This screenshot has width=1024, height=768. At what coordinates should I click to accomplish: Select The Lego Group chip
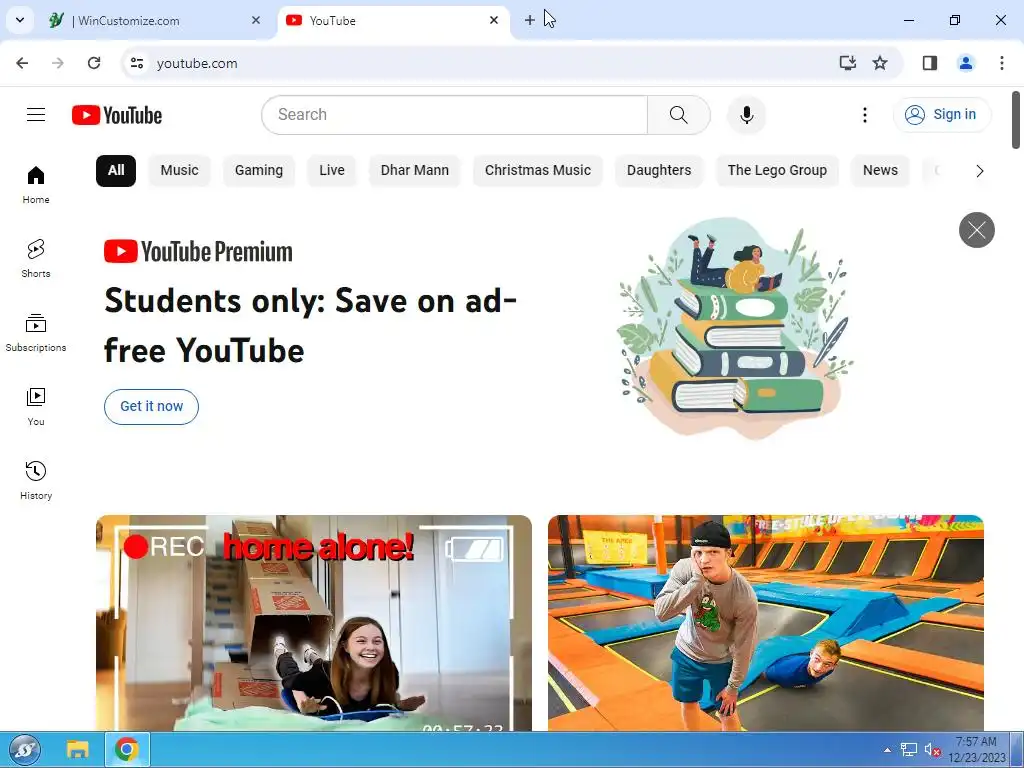pos(777,170)
